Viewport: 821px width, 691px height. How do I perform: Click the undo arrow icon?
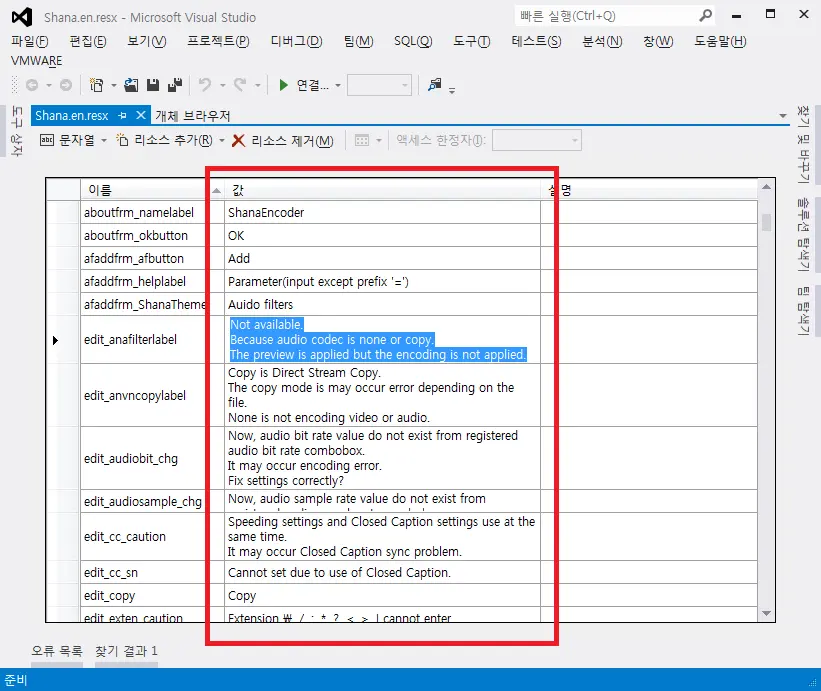(205, 85)
